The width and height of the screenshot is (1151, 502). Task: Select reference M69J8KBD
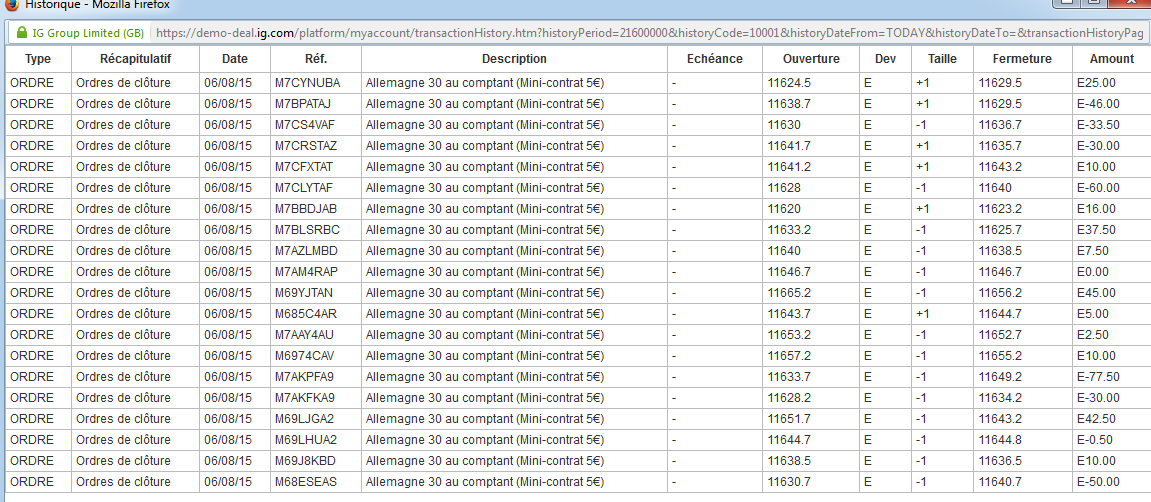point(304,462)
